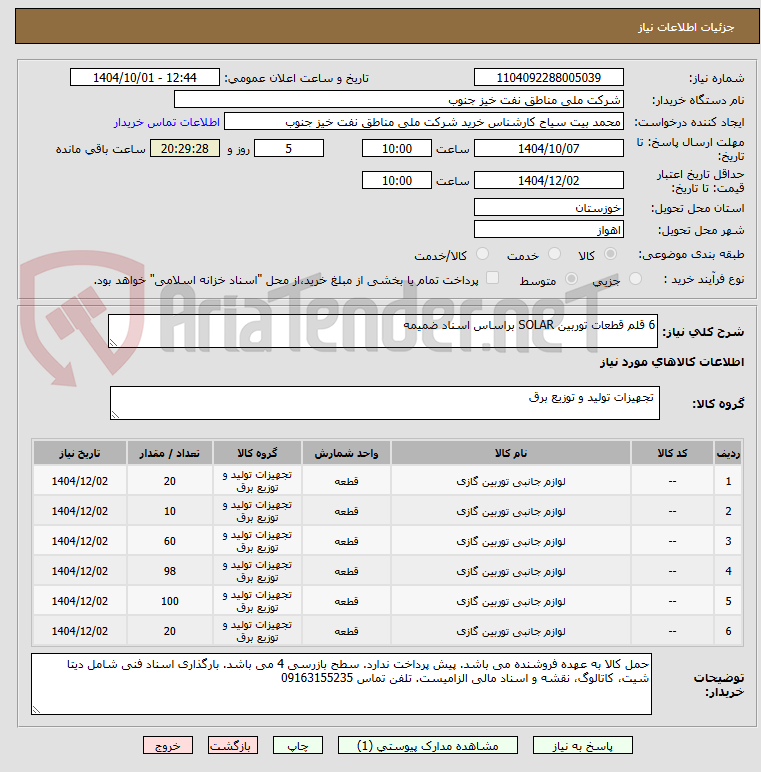Click the deadline hour field 10:00 beside 1404/10/07
761x772 pixels.
[397, 149]
